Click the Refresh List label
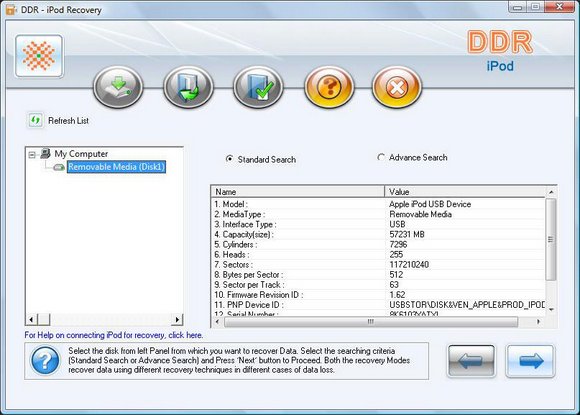The image size is (580, 415). [68, 121]
